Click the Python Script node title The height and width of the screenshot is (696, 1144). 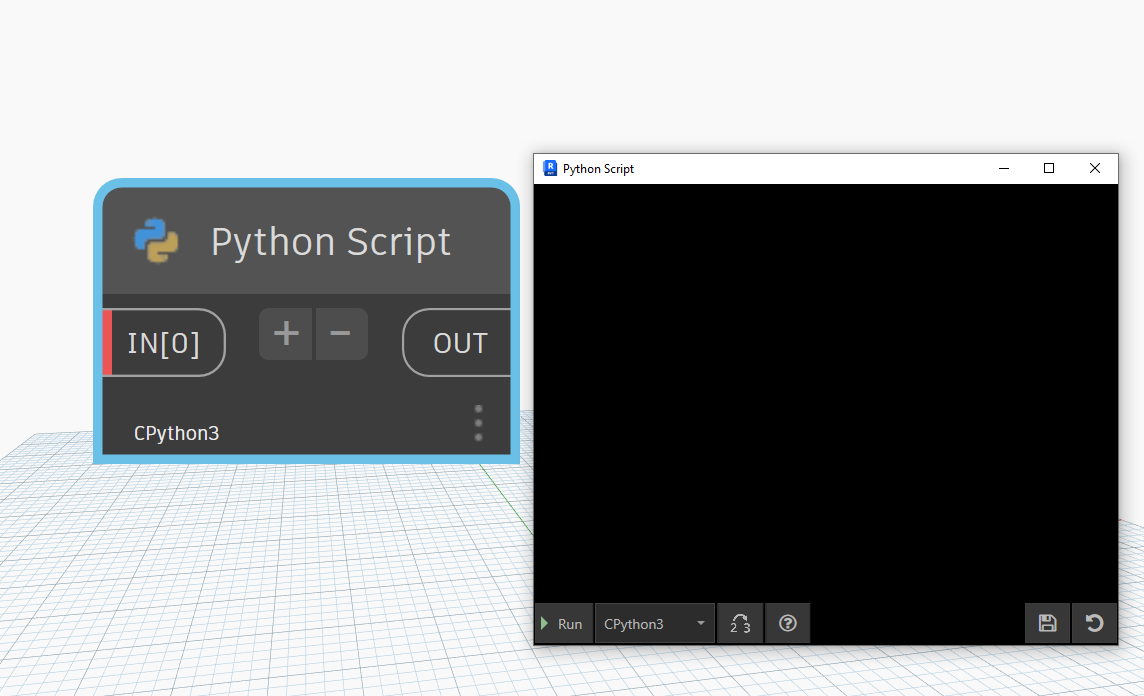331,241
